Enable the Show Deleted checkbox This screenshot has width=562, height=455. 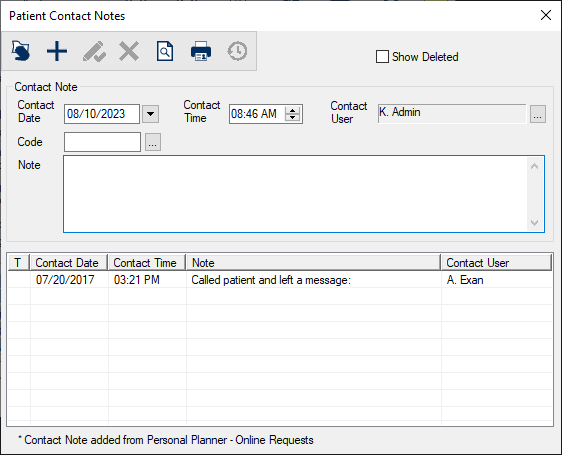(x=382, y=57)
